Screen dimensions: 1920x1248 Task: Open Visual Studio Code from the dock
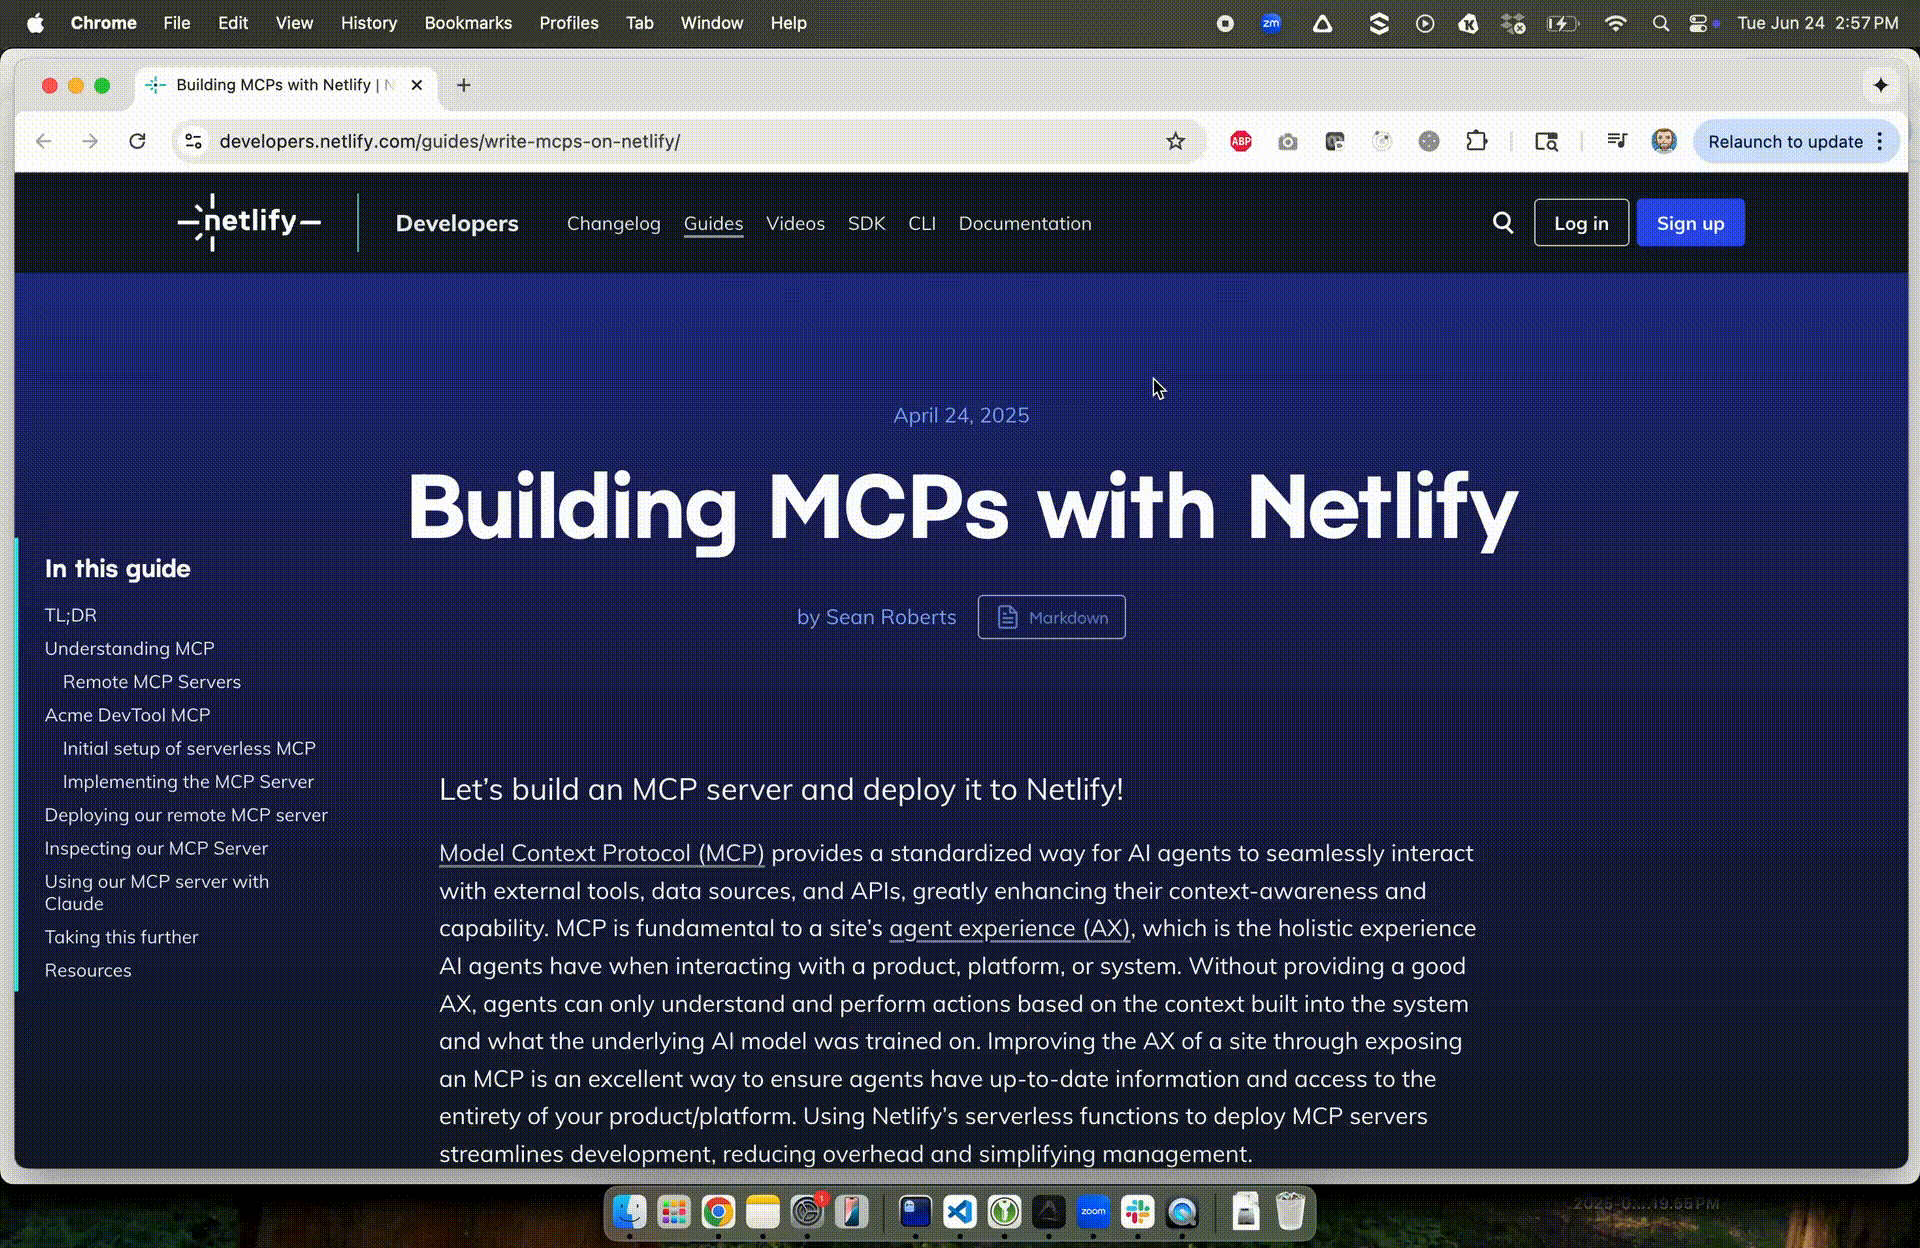960,1212
